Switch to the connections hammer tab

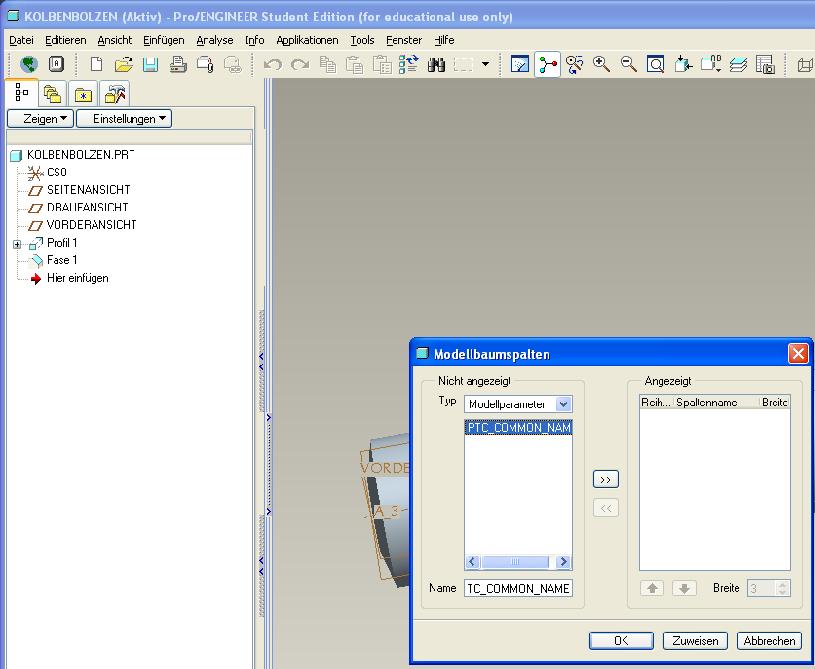pos(114,94)
